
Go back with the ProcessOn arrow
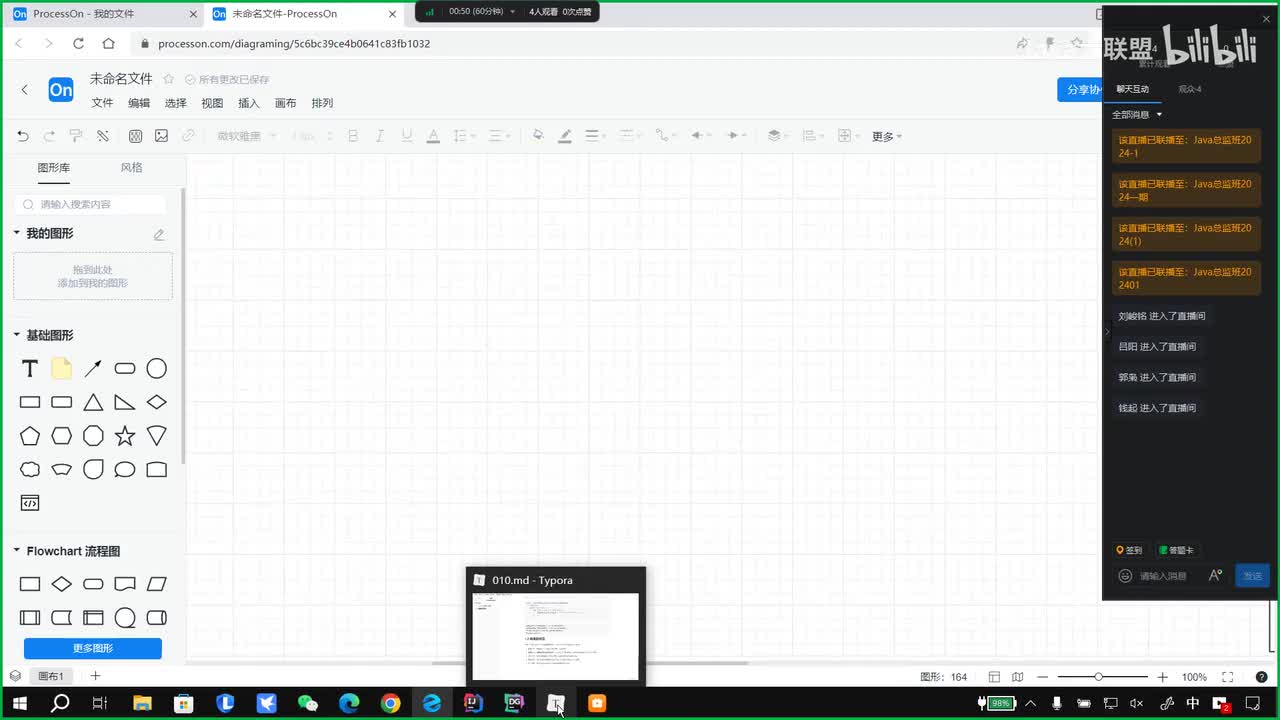click(x=25, y=90)
